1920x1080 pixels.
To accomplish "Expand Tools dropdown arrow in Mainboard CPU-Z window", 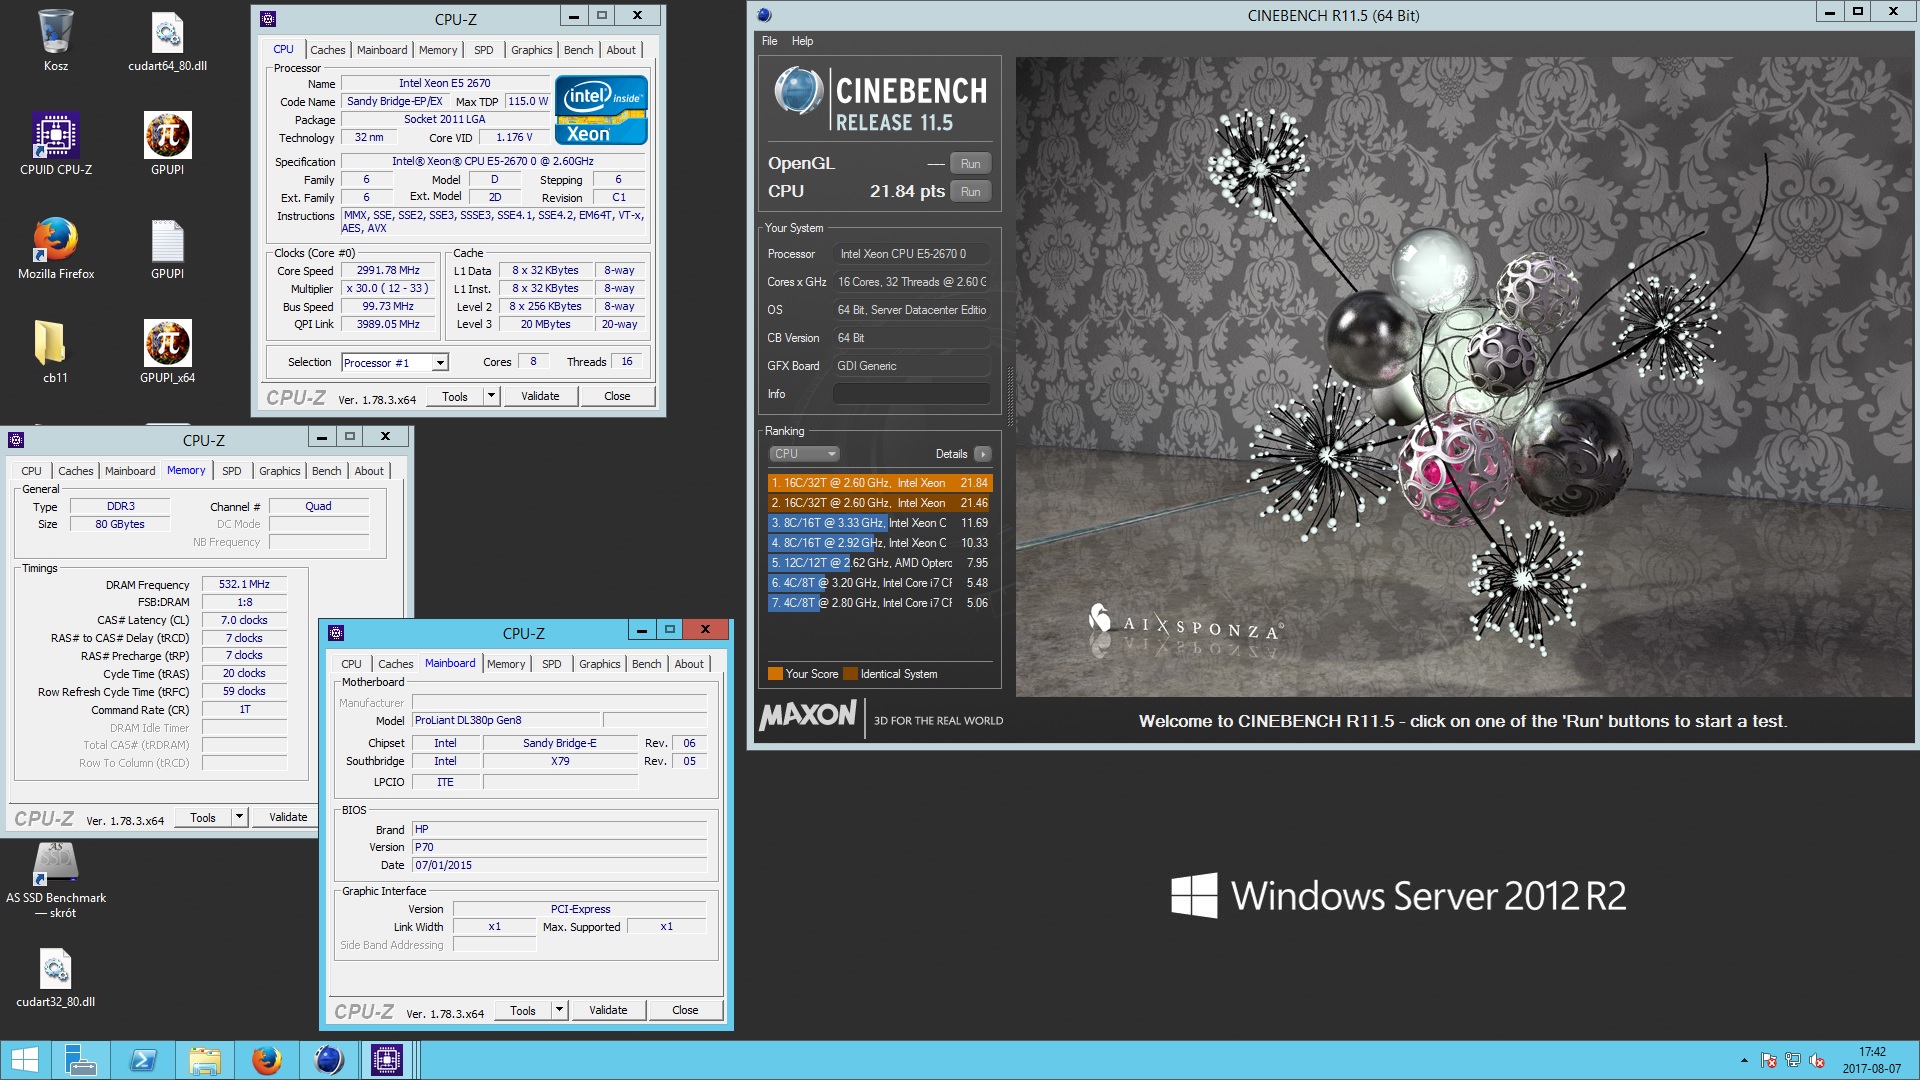I will point(559,1010).
